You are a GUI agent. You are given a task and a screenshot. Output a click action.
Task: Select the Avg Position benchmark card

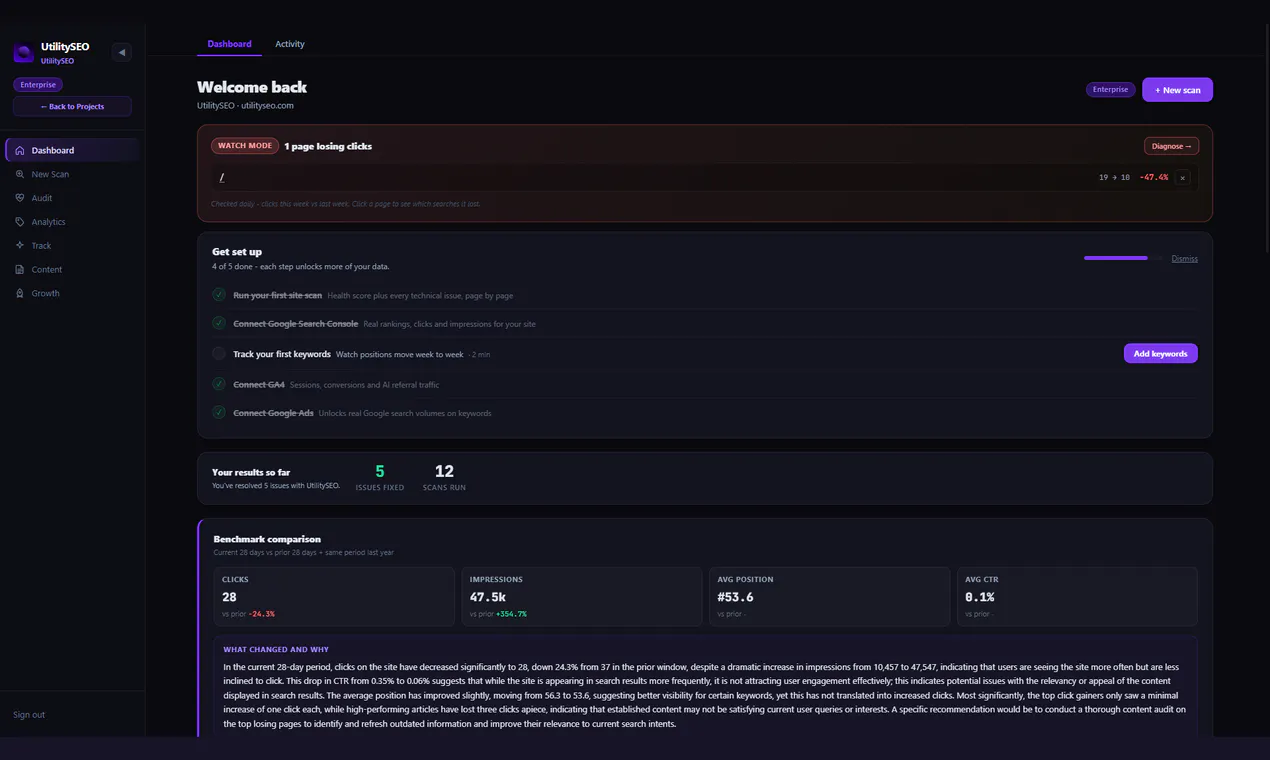829,597
